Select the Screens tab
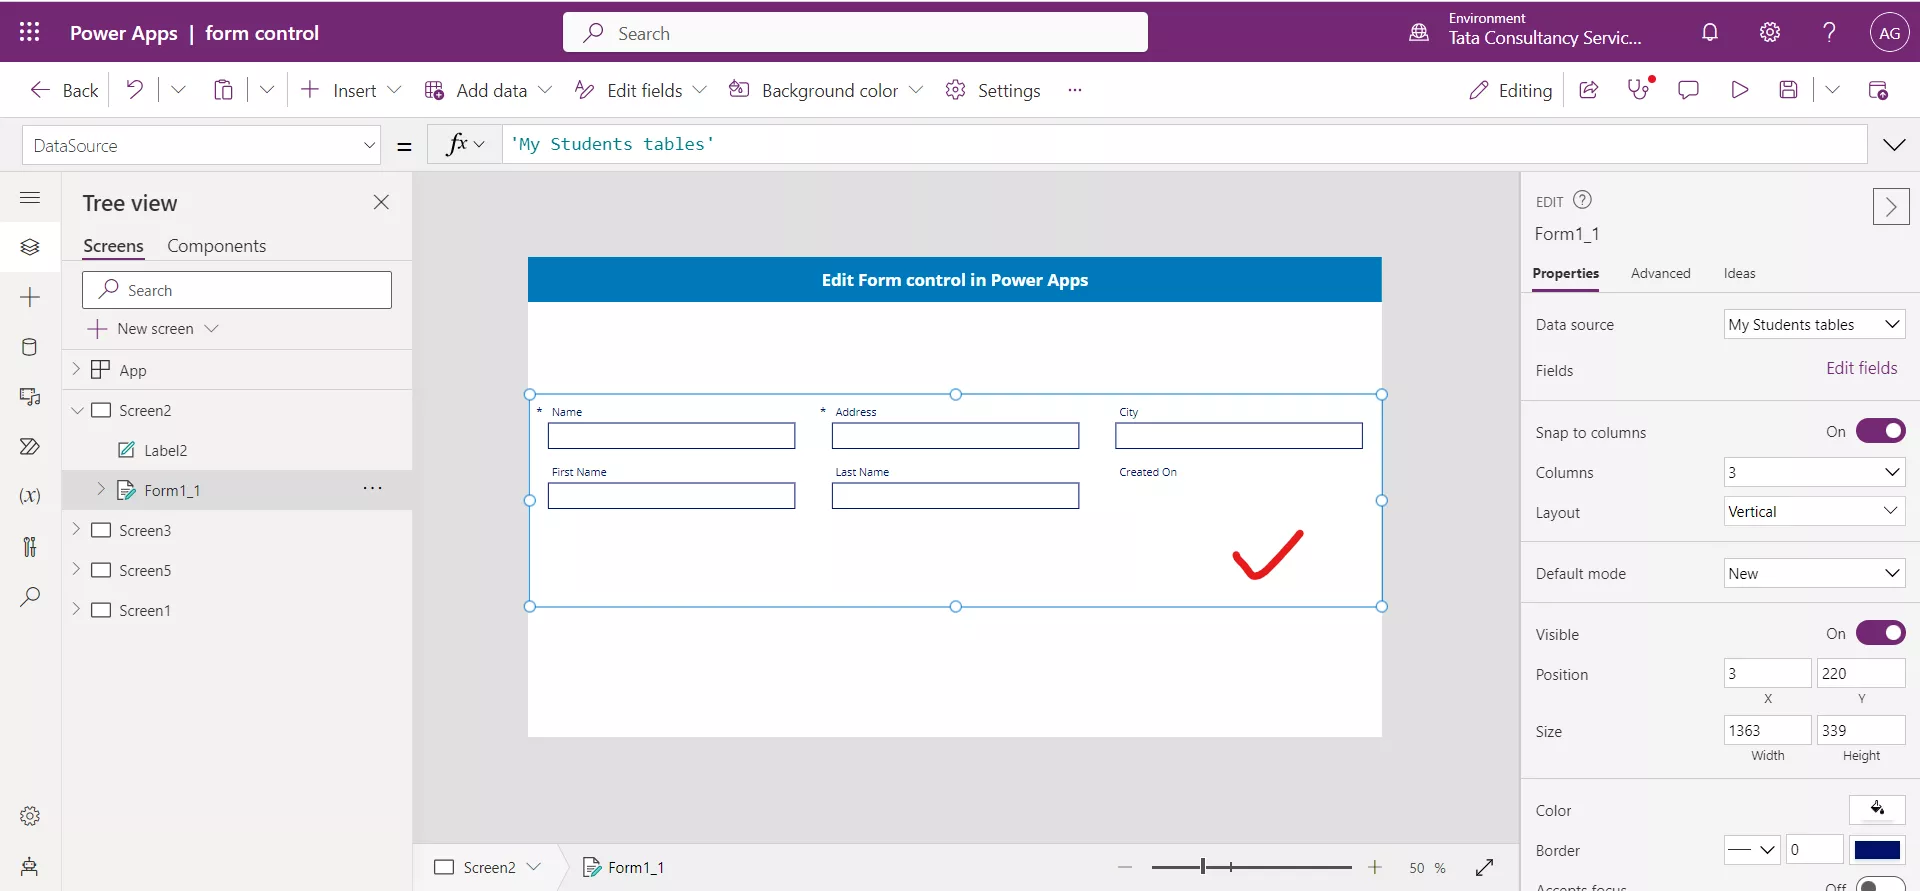1920x891 pixels. click(x=113, y=246)
